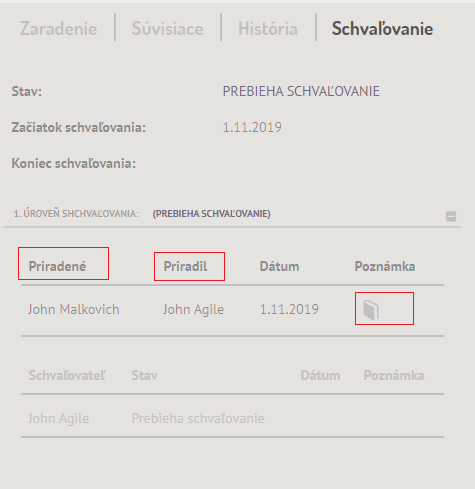Select John Agile in the approvers list
The height and width of the screenshot is (489, 475).
click(x=58, y=418)
